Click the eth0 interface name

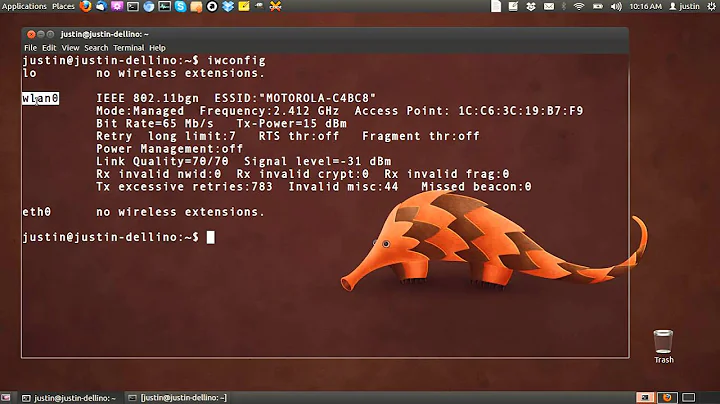click(x=37, y=212)
